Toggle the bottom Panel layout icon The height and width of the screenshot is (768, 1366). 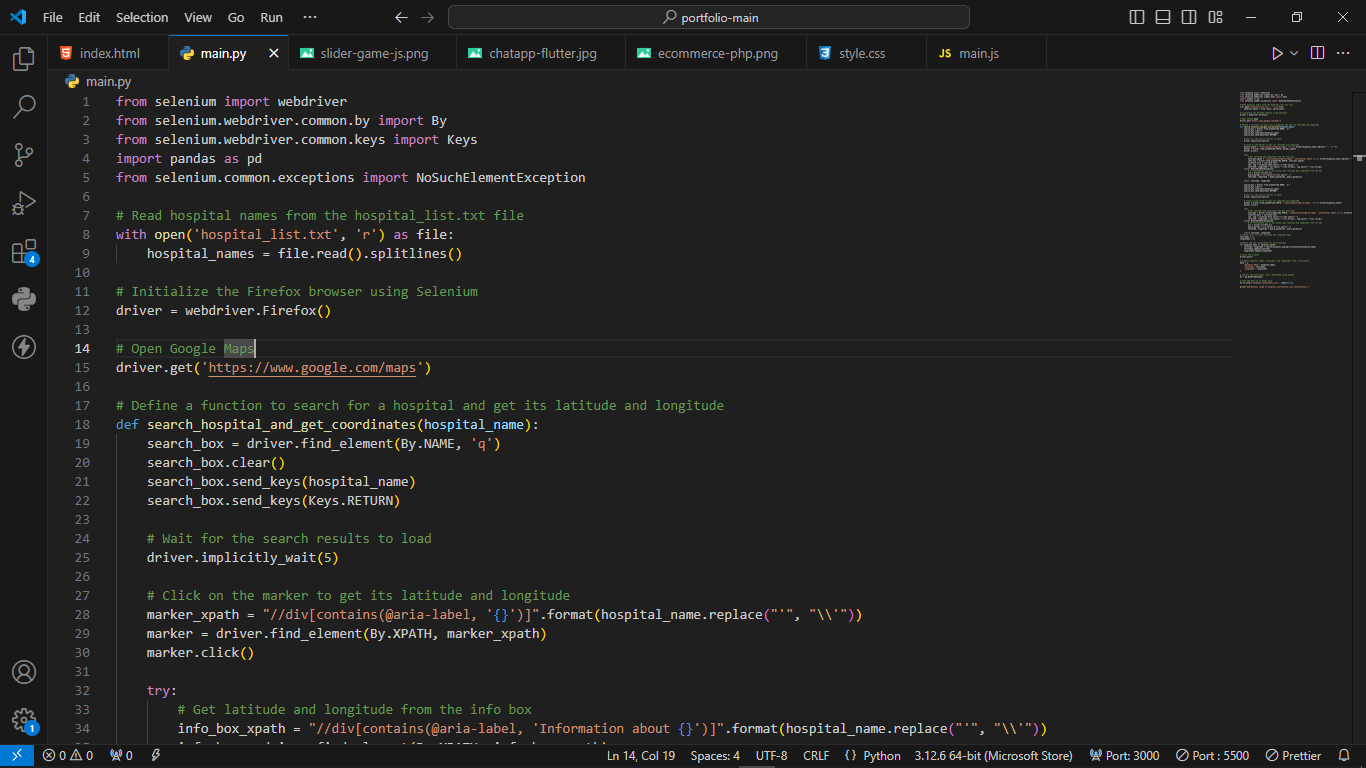click(x=1163, y=17)
